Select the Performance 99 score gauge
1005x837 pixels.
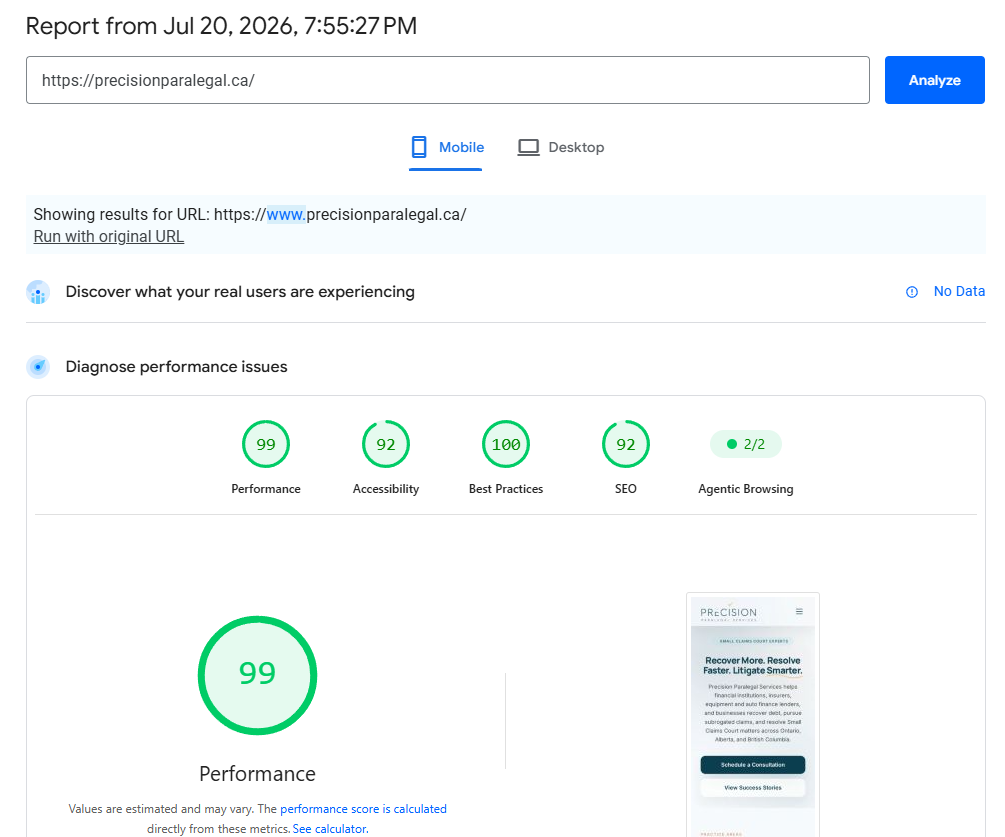pos(266,444)
